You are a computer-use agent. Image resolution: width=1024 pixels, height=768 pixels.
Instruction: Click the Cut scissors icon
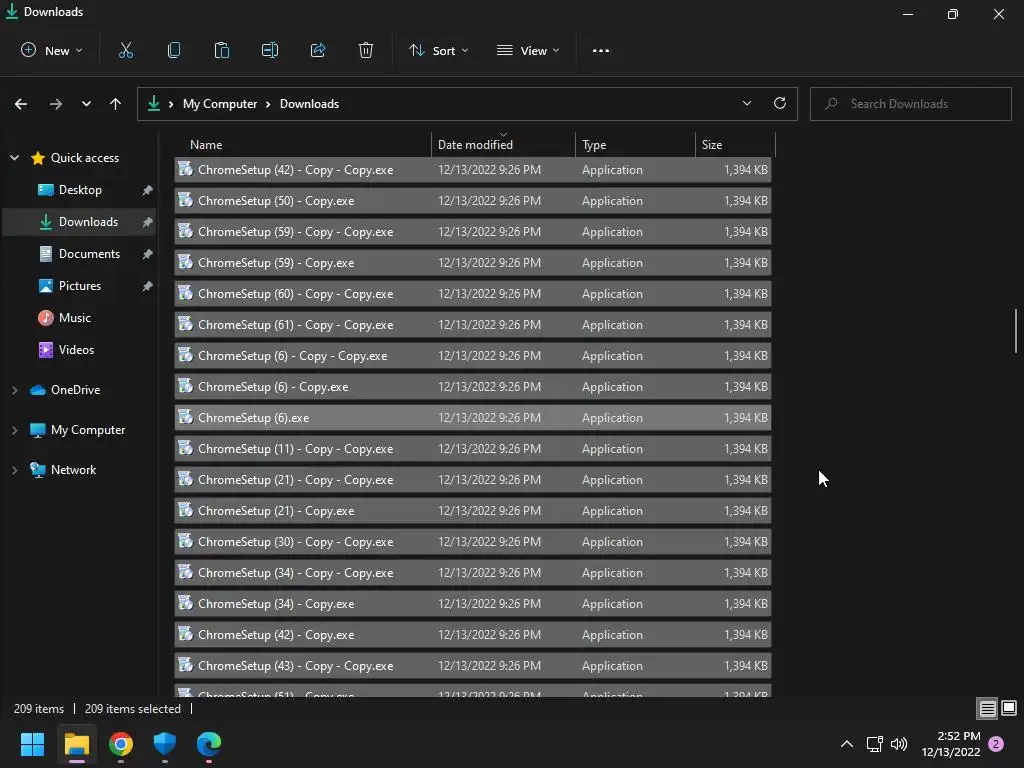125,50
